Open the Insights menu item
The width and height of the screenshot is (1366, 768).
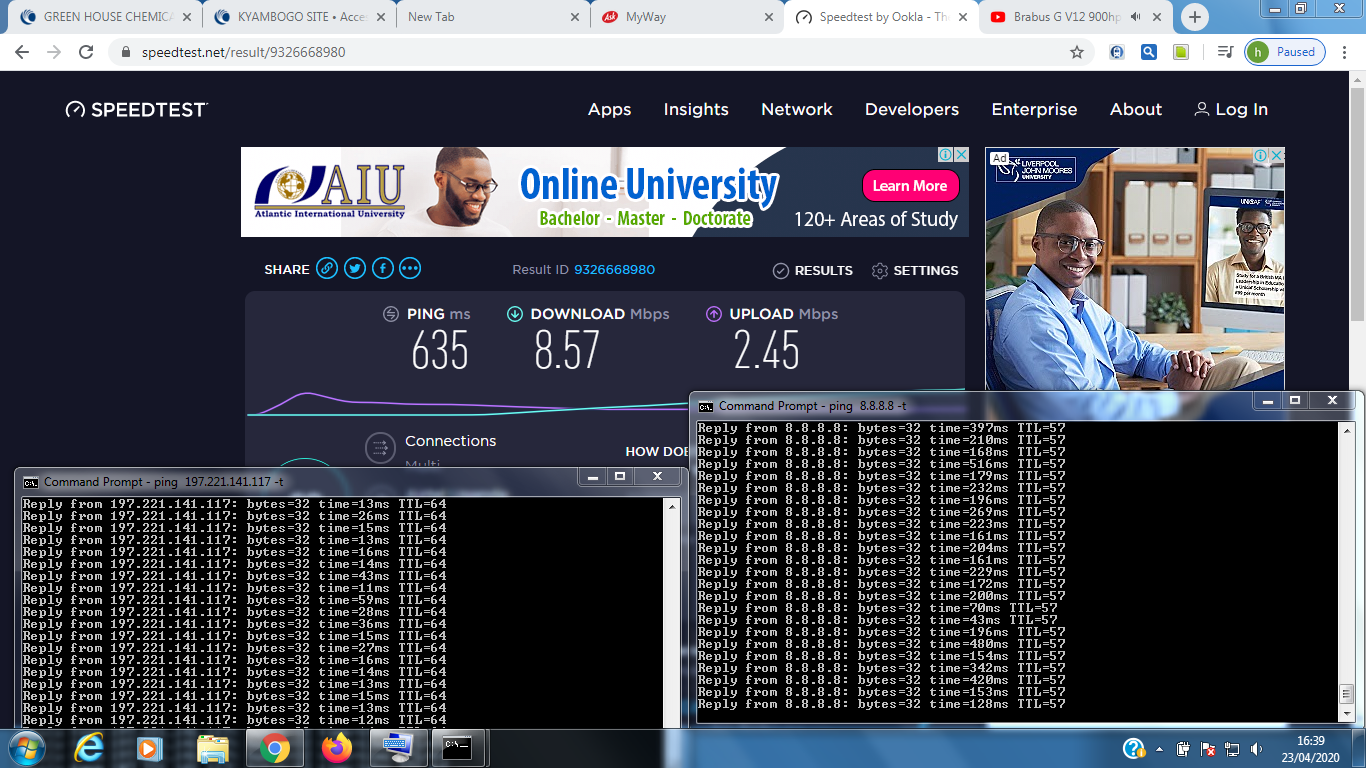pyautogui.click(x=696, y=110)
